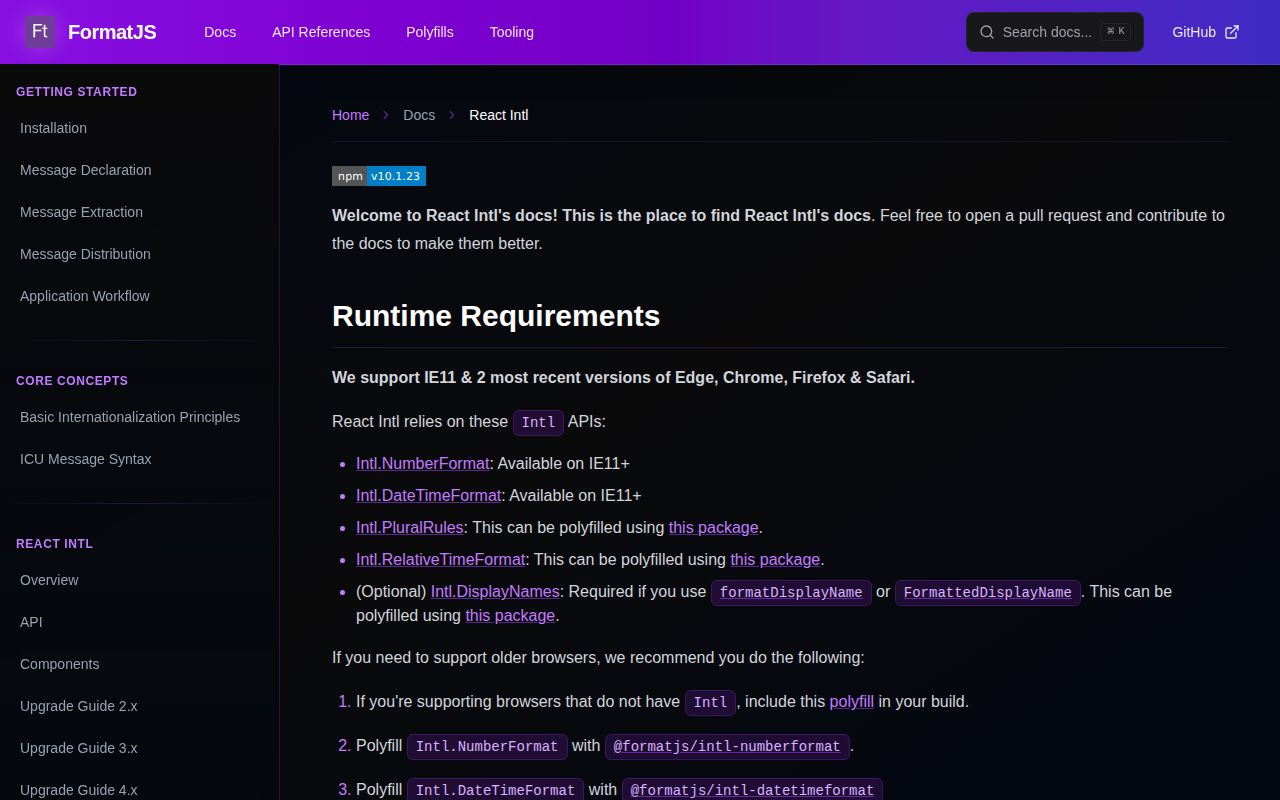The height and width of the screenshot is (800, 1280).
Task: Click the Home breadcrumb link
Action: [350, 115]
